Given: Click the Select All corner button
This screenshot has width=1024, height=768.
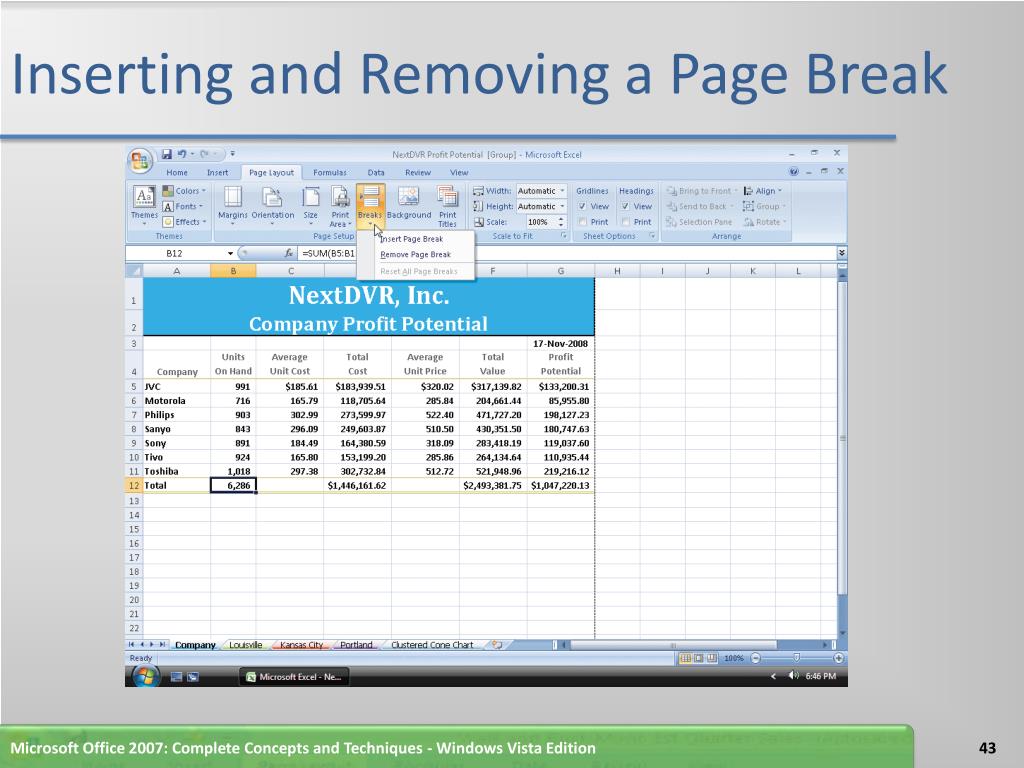Looking at the screenshot, I should point(134,270).
